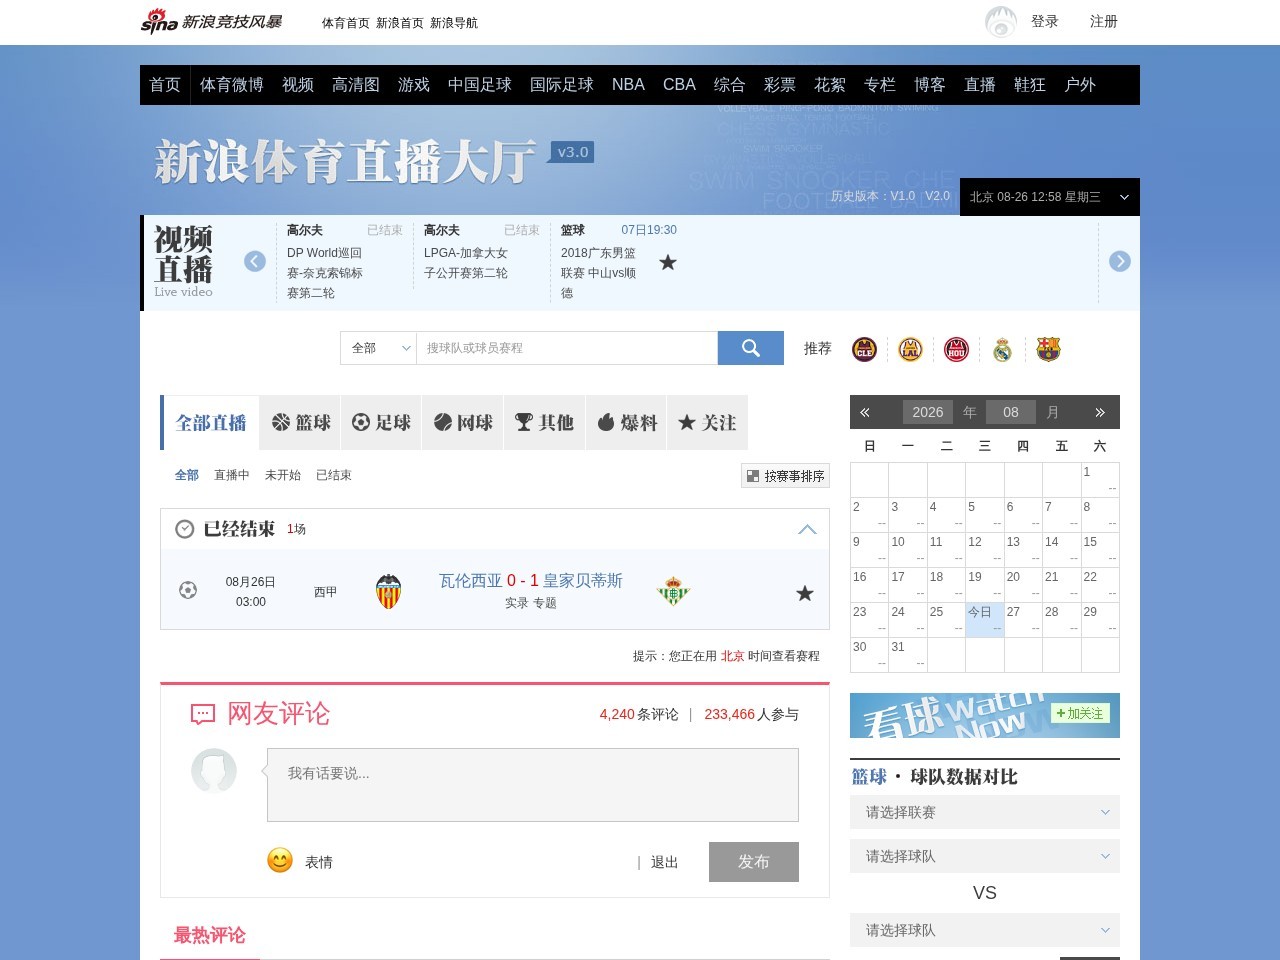This screenshot has width=1280, height=960.
Task: Click the blue search magnifier button
Action: tap(751, 348)
